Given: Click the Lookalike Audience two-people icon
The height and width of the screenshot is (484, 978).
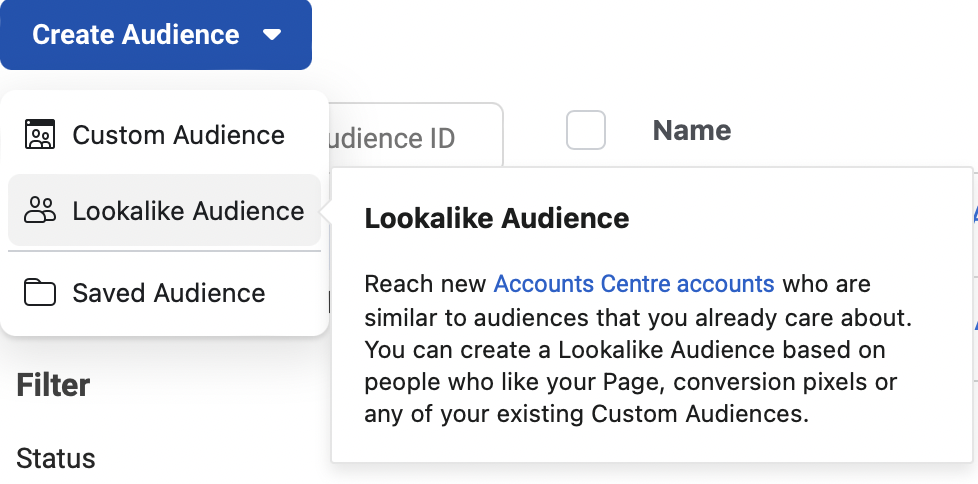Looking at the screenshot, I should point(40,211).
